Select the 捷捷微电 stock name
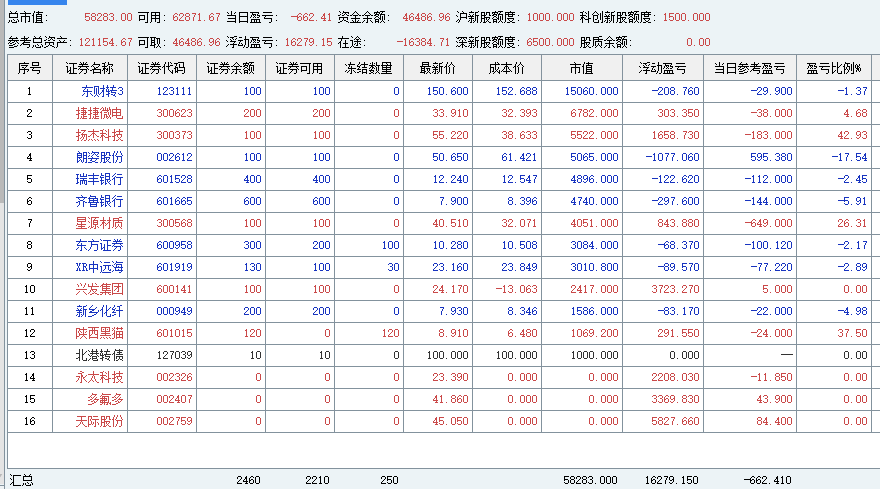The height and width of the screenshot is (489, 880). 99,113
